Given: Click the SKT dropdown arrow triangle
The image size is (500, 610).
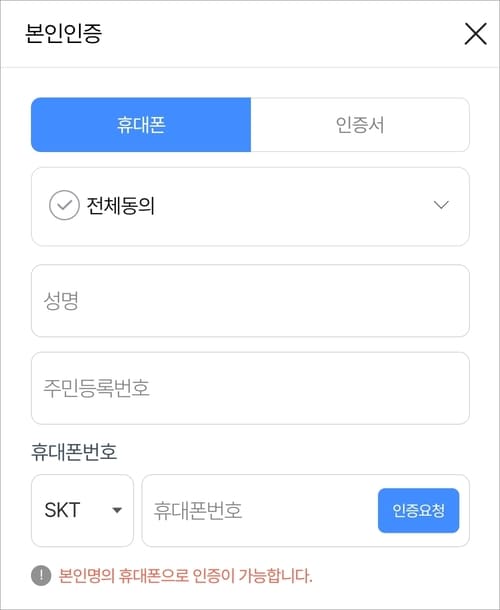Looking at the screenshot, I should click(117, 510).
